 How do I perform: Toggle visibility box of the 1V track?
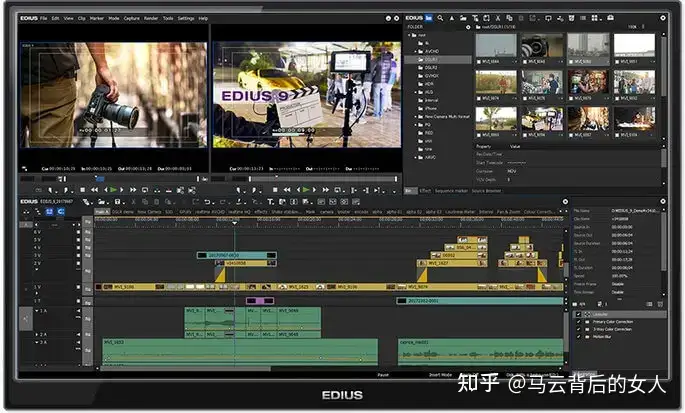78,287
